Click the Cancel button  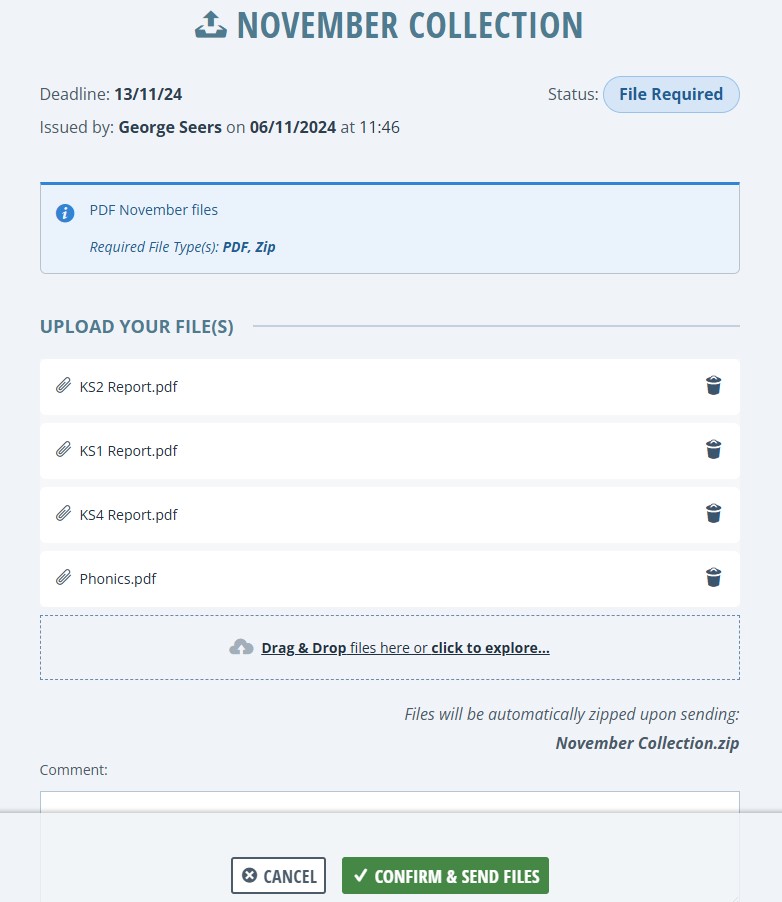click(278, 875)
